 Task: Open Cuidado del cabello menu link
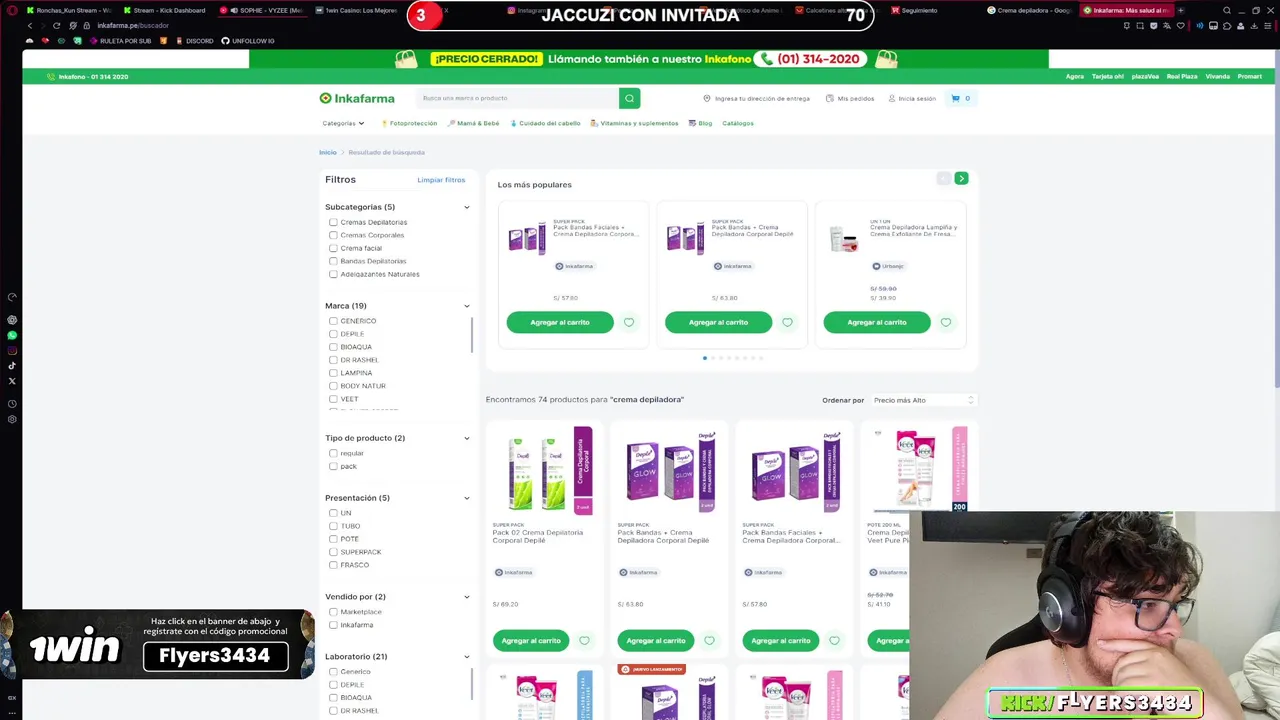[x=545, y=123]
